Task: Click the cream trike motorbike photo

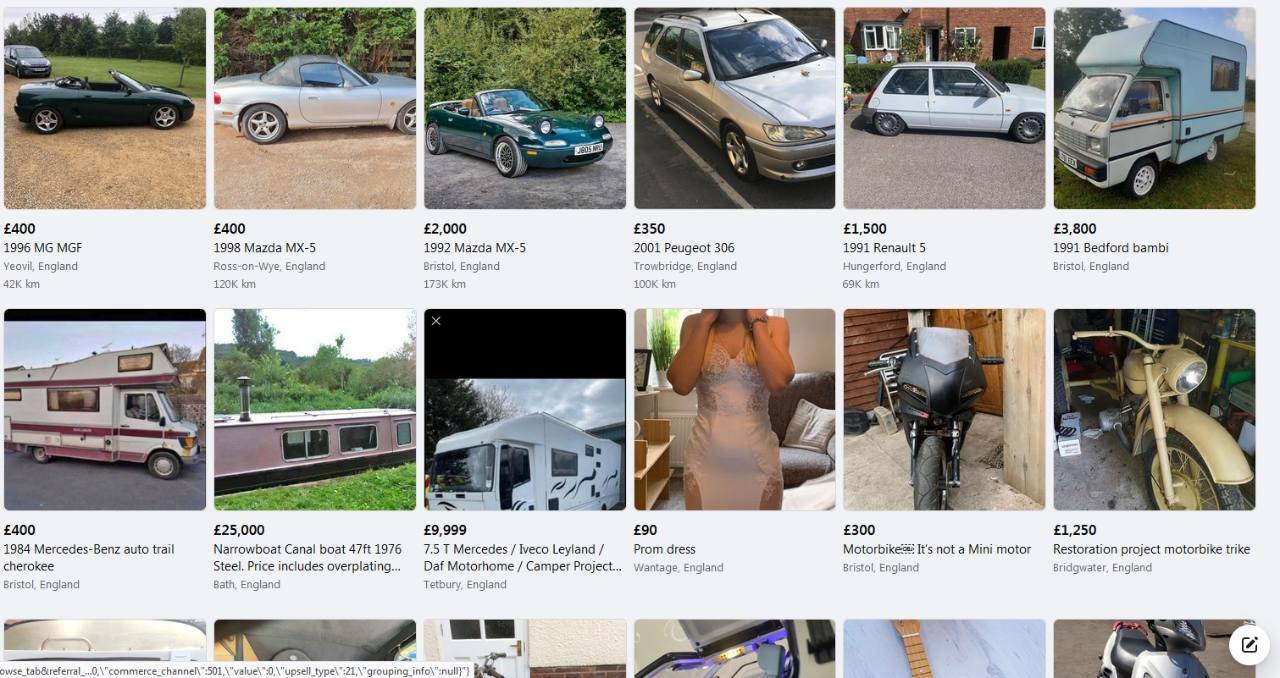Action: [1154, 410]
